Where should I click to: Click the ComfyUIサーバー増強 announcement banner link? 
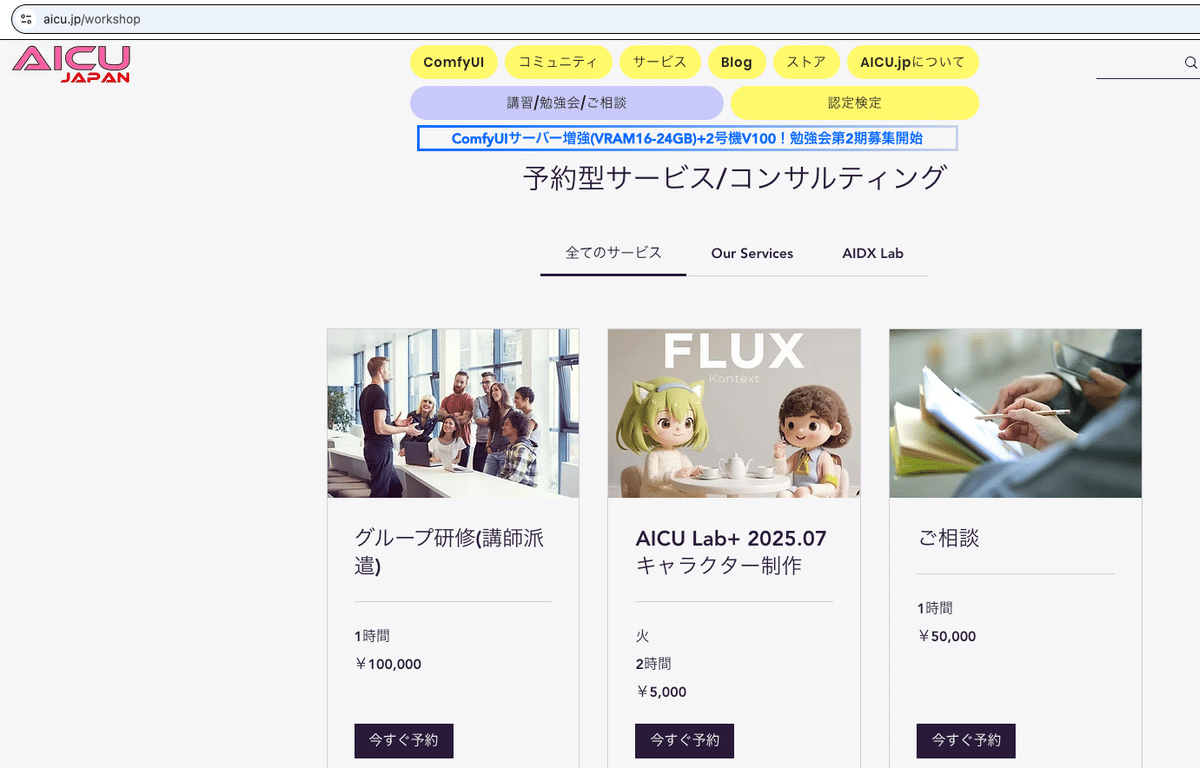pos(687,138)
